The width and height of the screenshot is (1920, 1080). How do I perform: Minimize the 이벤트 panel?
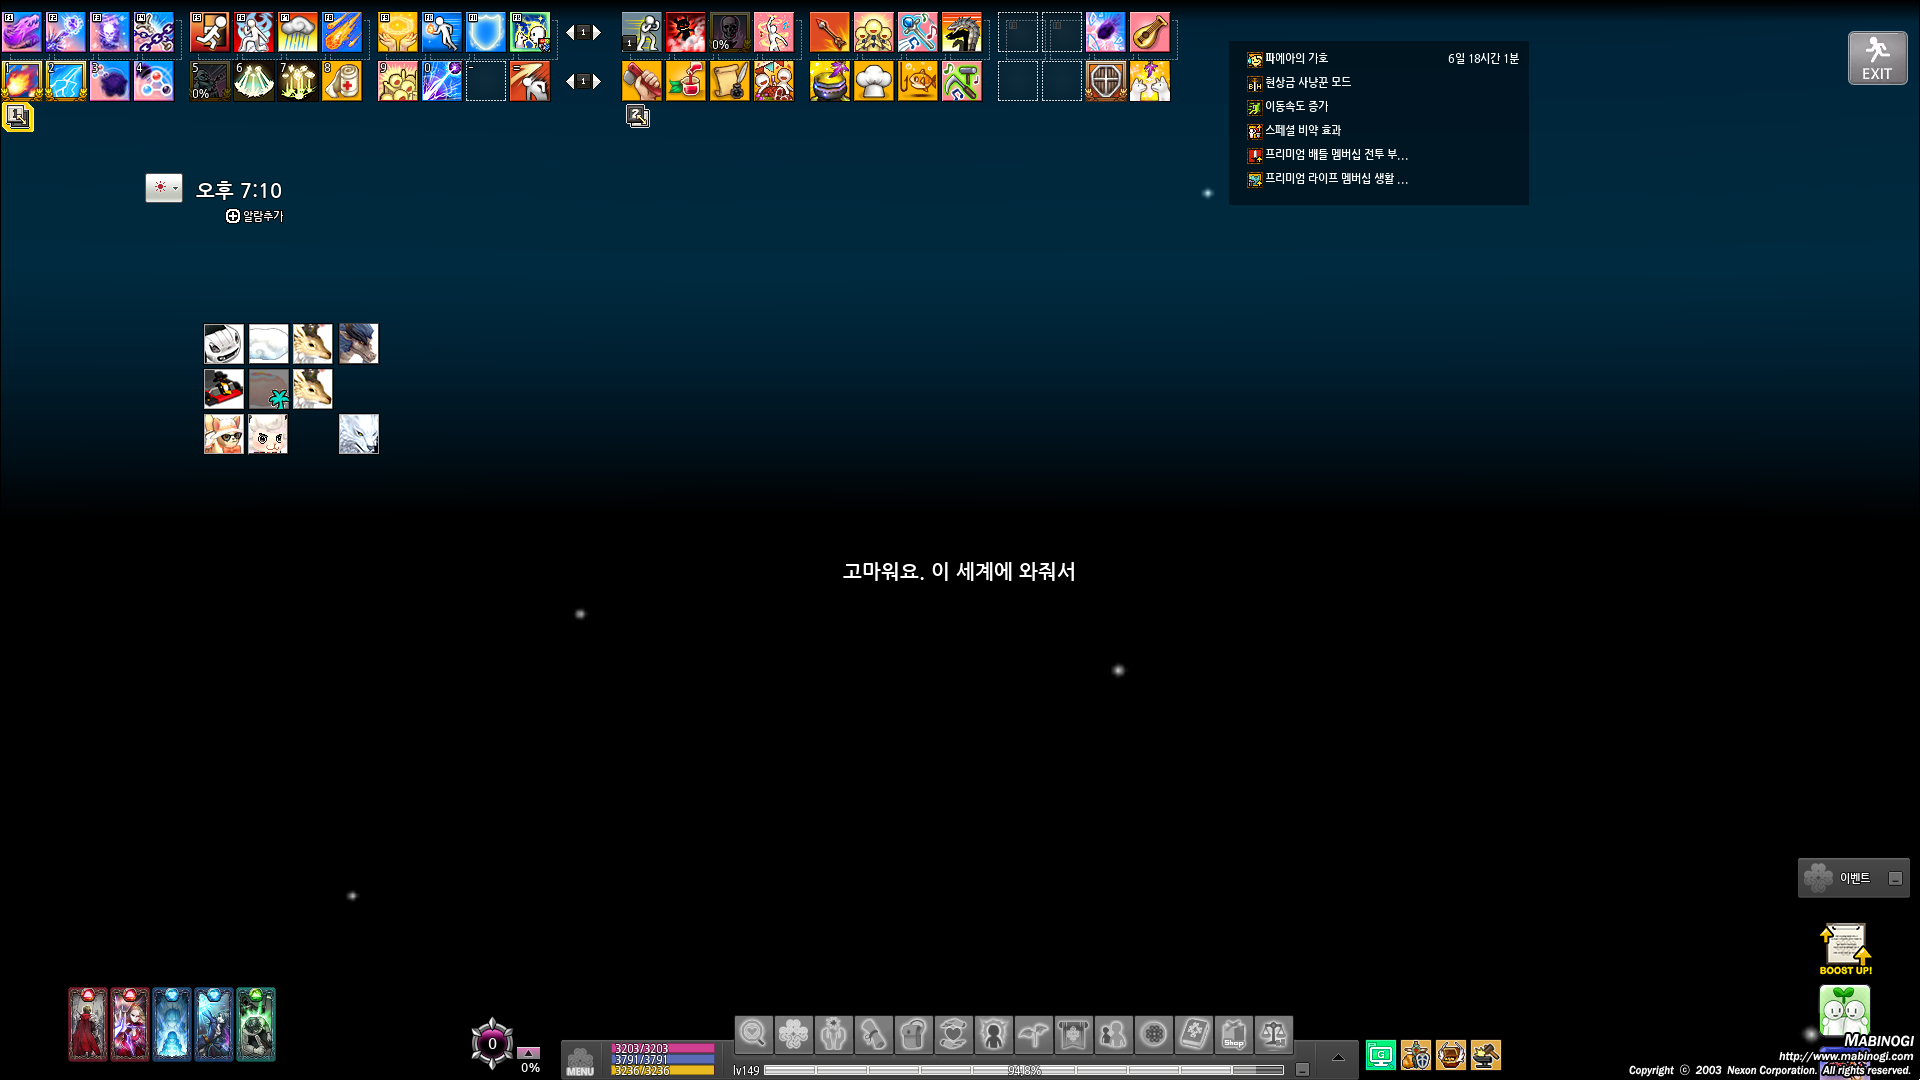pyautogui.click(x=1895, y=878)
